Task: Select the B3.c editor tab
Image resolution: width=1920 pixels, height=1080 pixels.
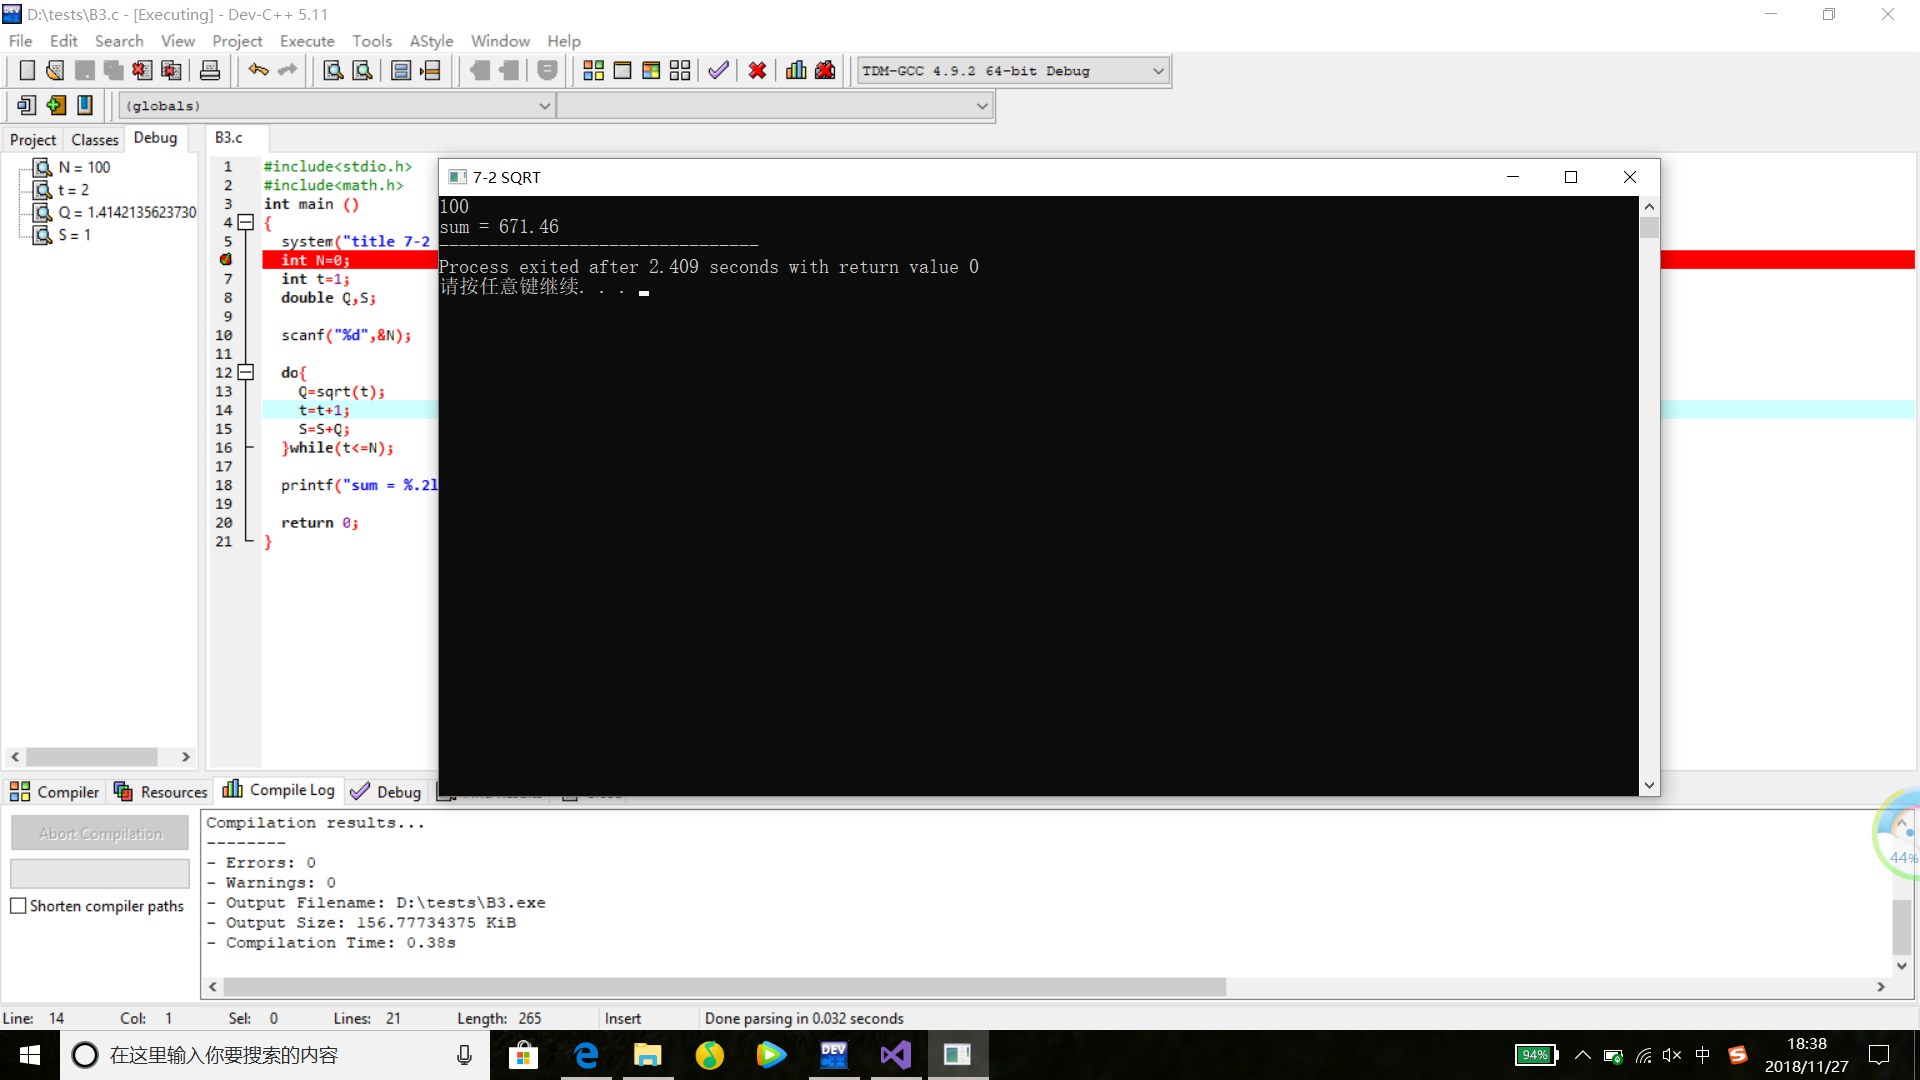Action: (x=229, y=138)
